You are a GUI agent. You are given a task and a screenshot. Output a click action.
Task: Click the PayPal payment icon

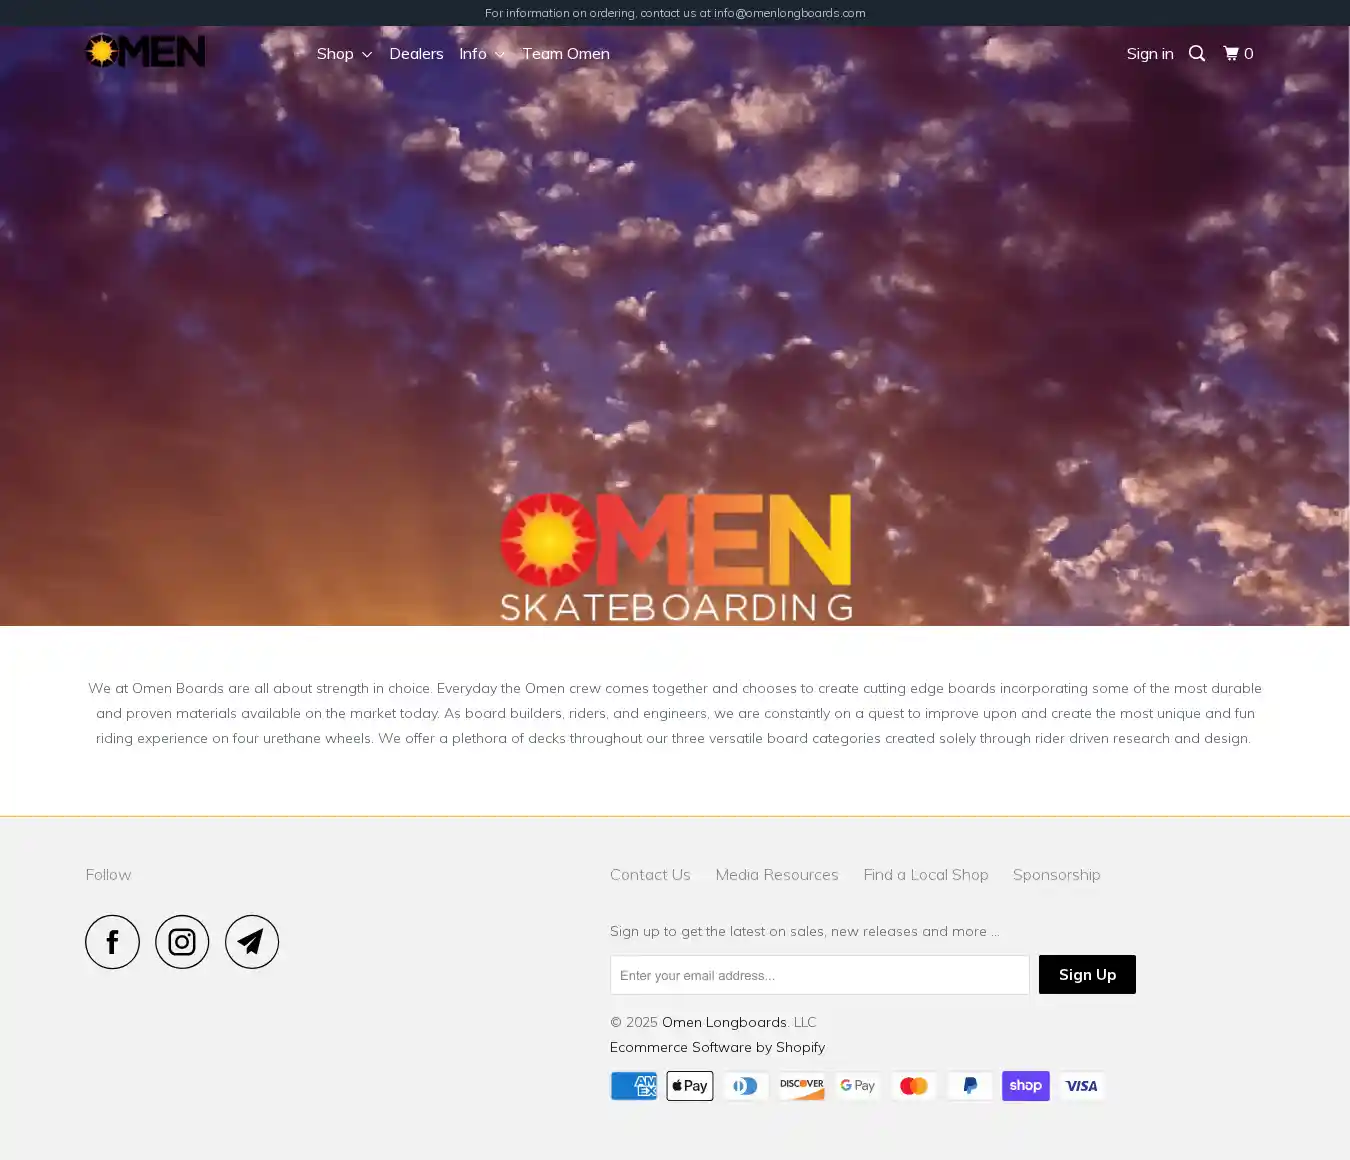(x=969, y=1086)
